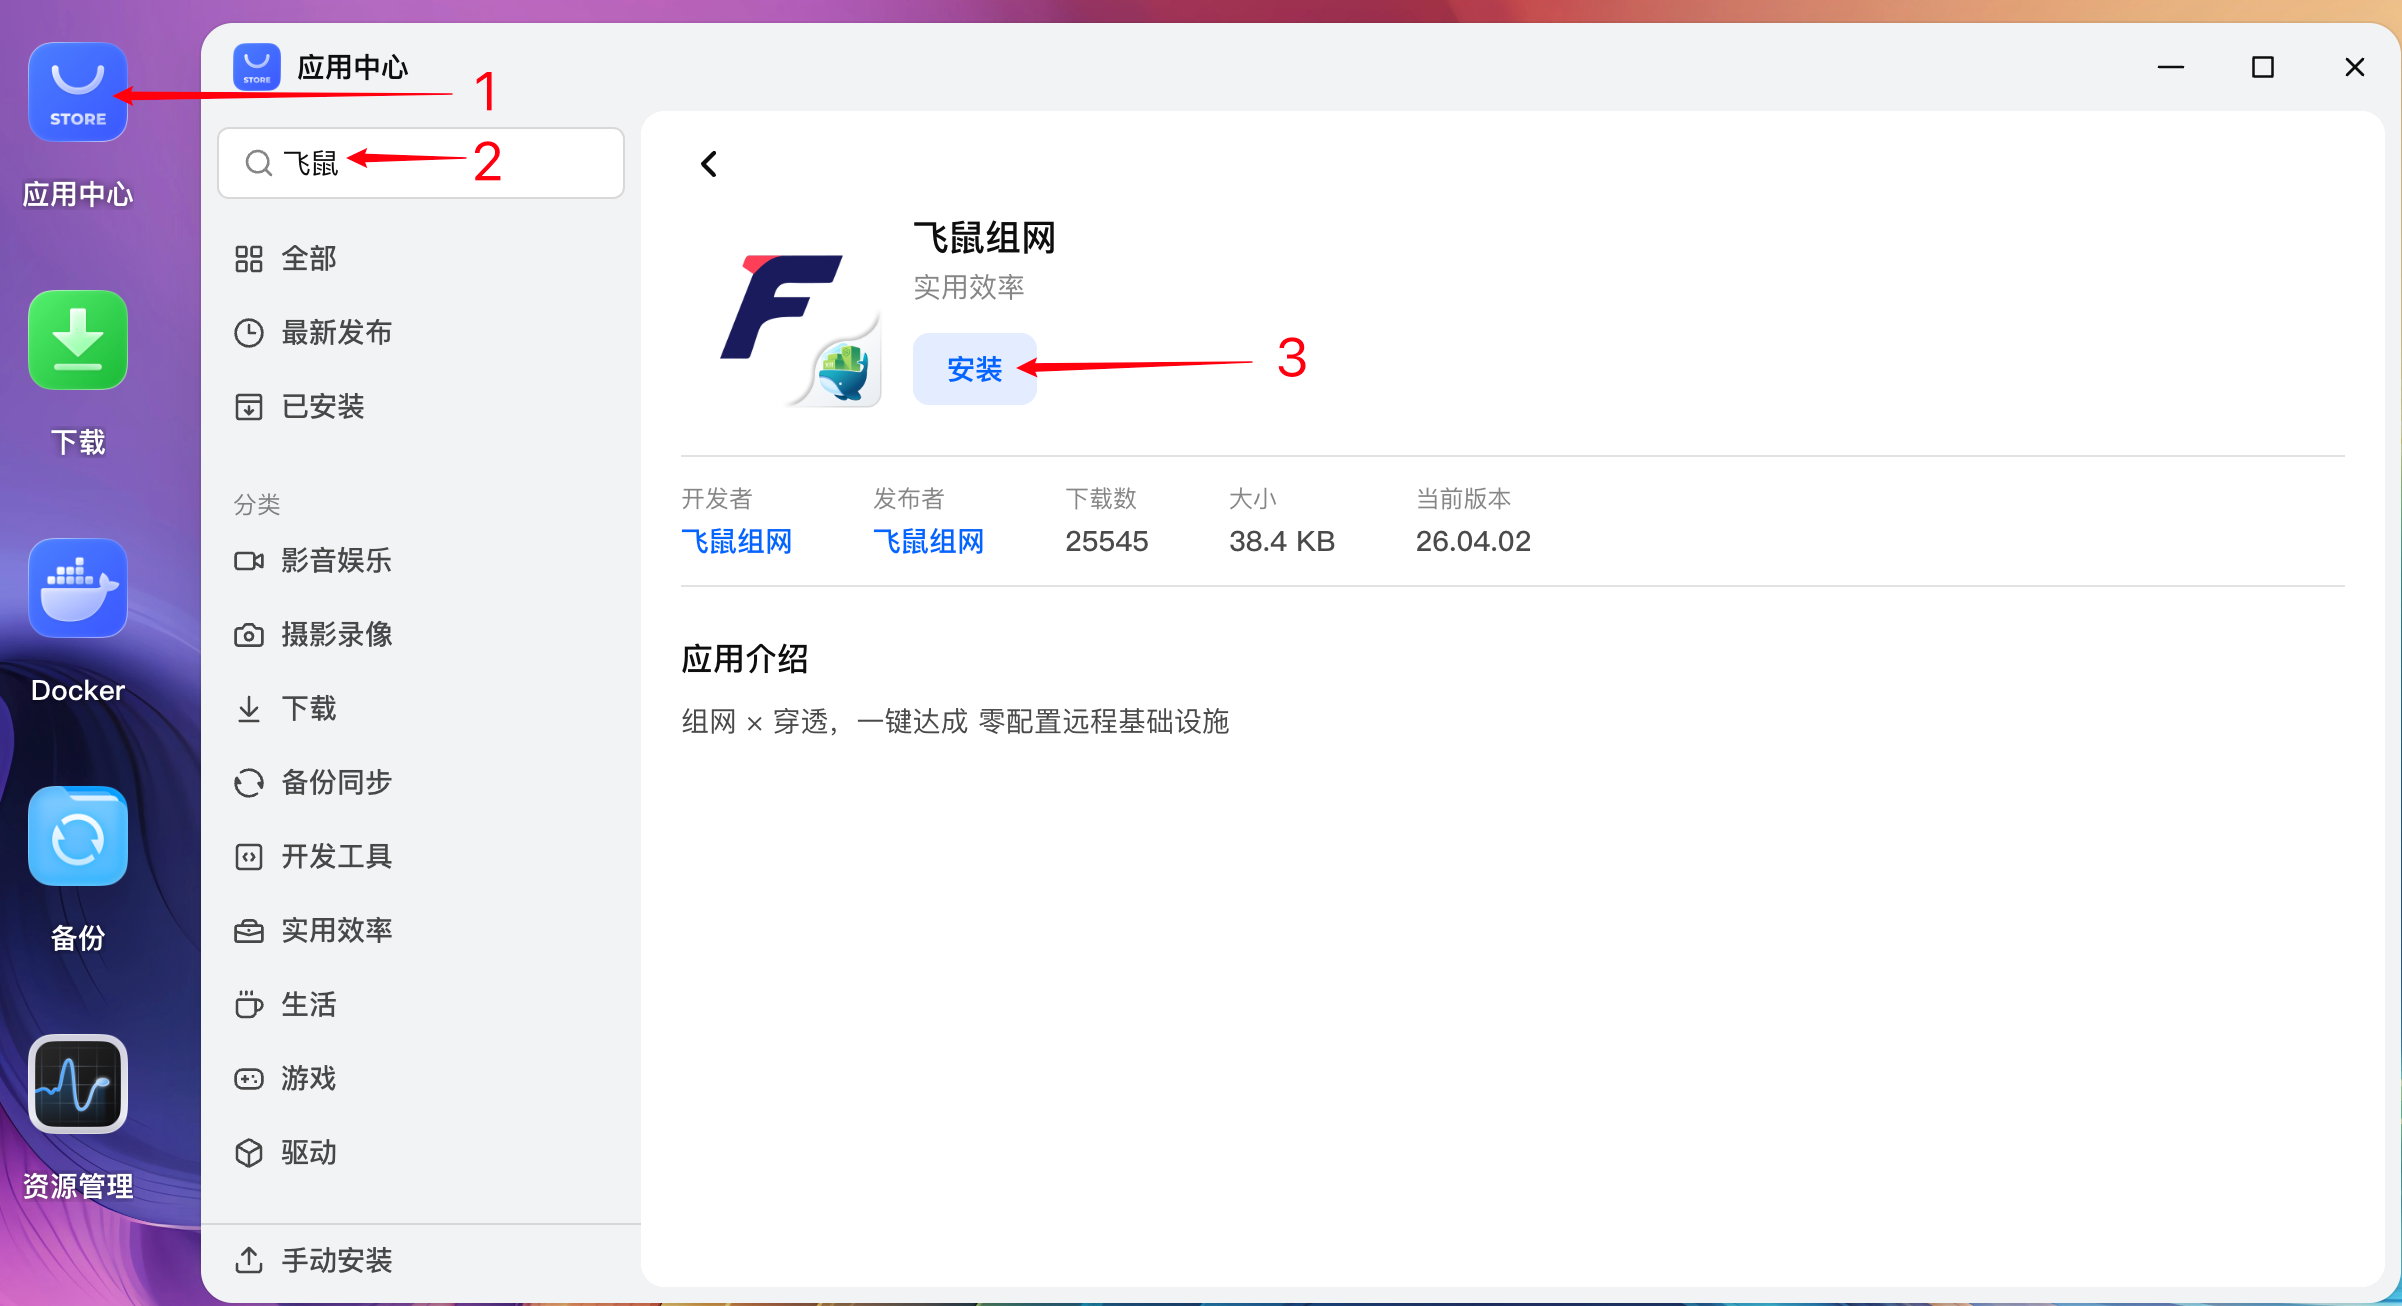Click the 手动安装 upload icon

coord(249,1261)
